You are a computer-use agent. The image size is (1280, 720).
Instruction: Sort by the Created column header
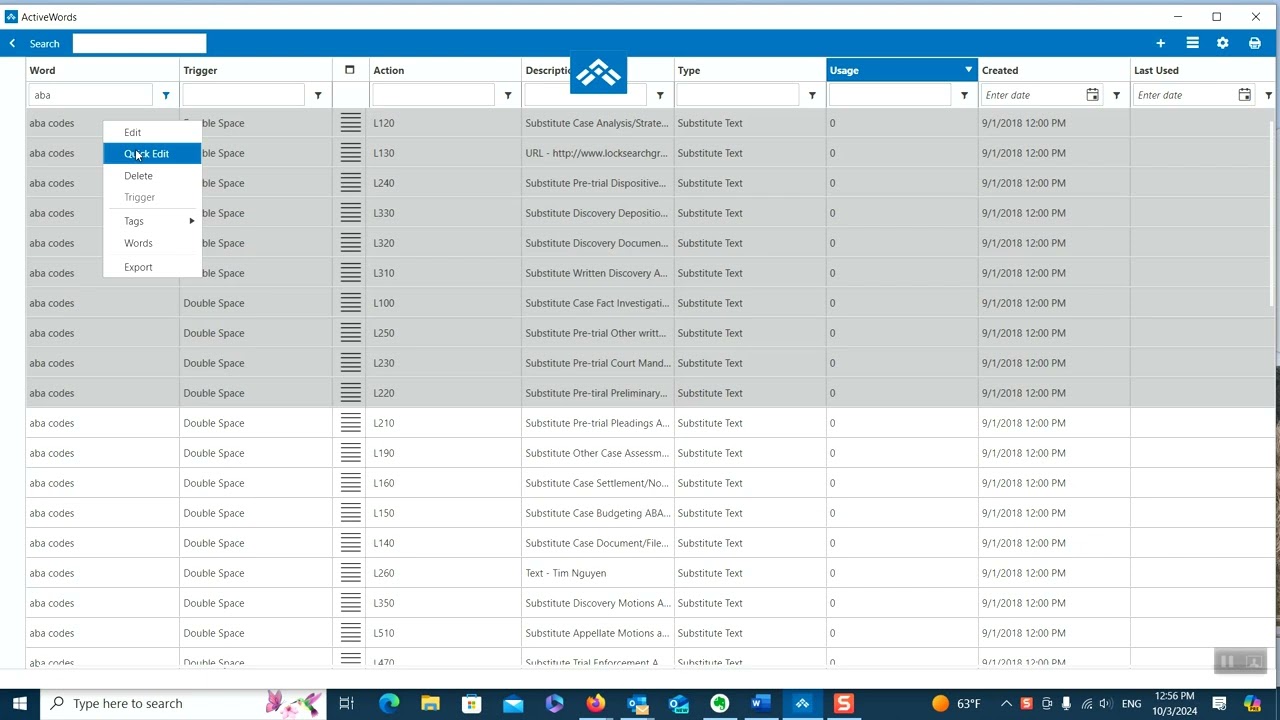click(x=1053, y=70)
